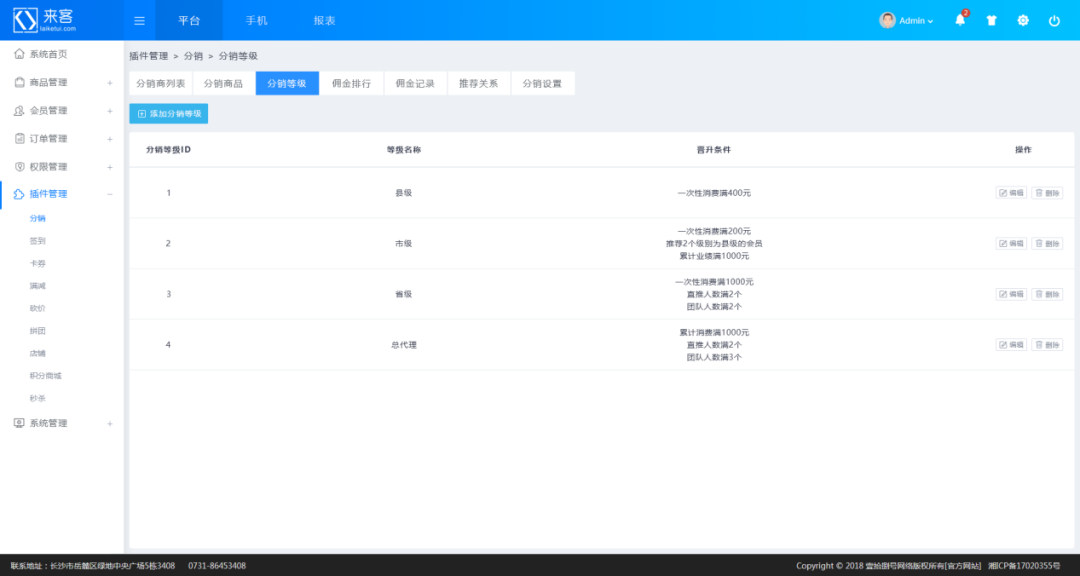This screenshot has height=576, width=1080.
Task: Click the shirt theme icon in header
Action: 991,21
